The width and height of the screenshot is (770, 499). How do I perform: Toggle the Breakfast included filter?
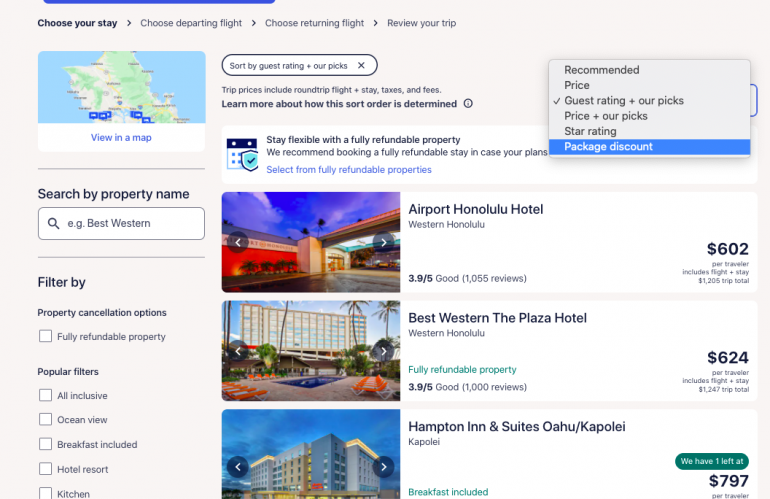coord(45,445)
